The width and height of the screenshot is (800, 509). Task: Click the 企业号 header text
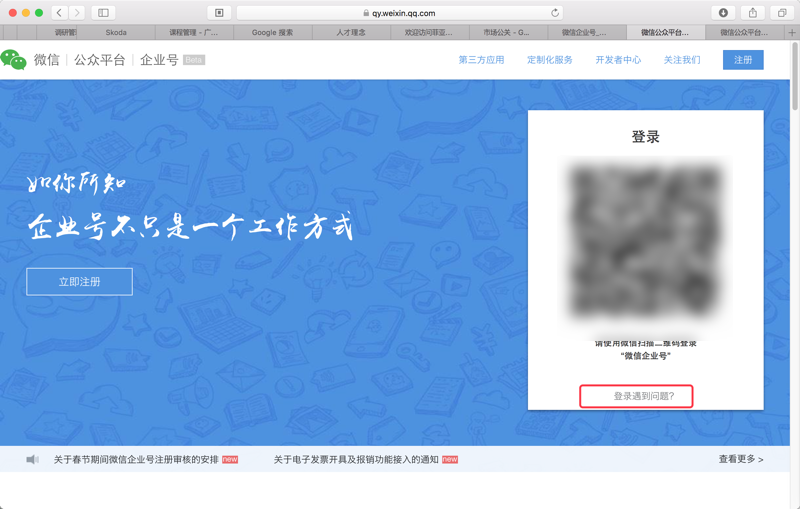point(159,60)
